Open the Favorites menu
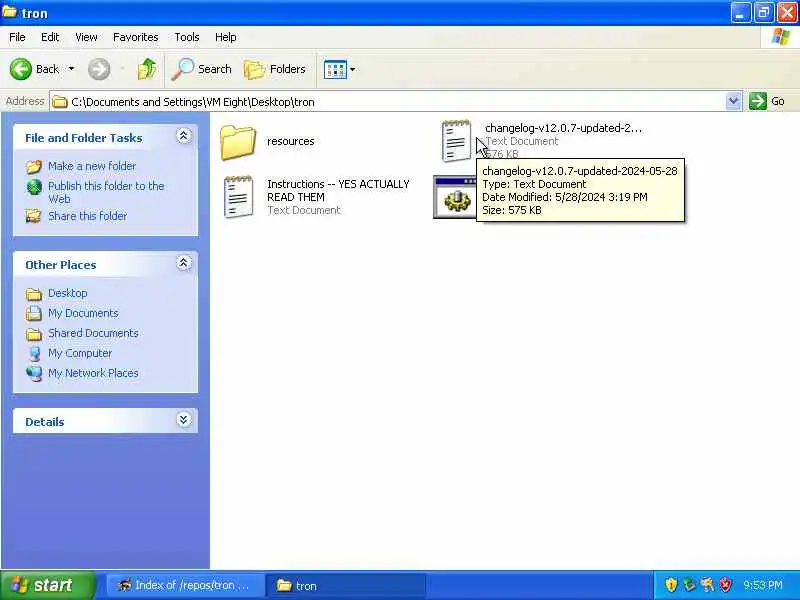Viewport: 800px width, 600px height. point(136,37)
